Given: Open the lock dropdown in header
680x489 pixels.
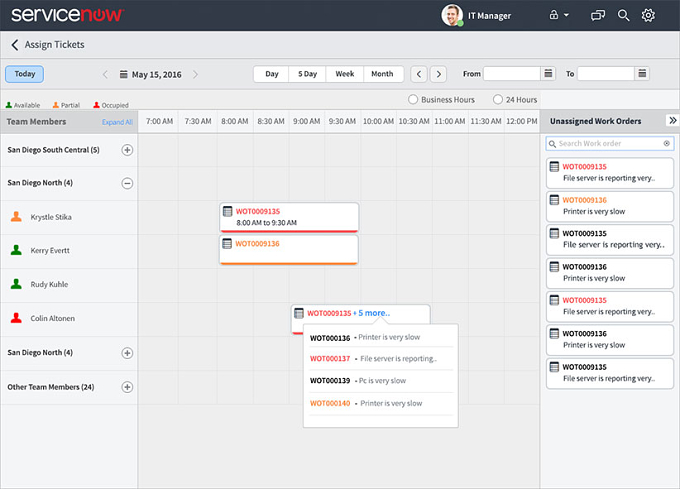Looking at the screenshot, I should (x=559, y=15).
